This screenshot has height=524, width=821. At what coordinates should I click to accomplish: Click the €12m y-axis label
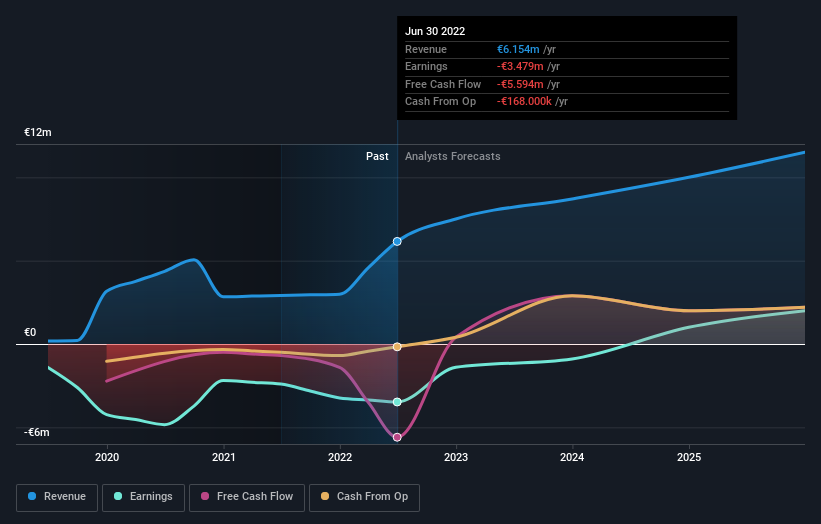[38, 132]
